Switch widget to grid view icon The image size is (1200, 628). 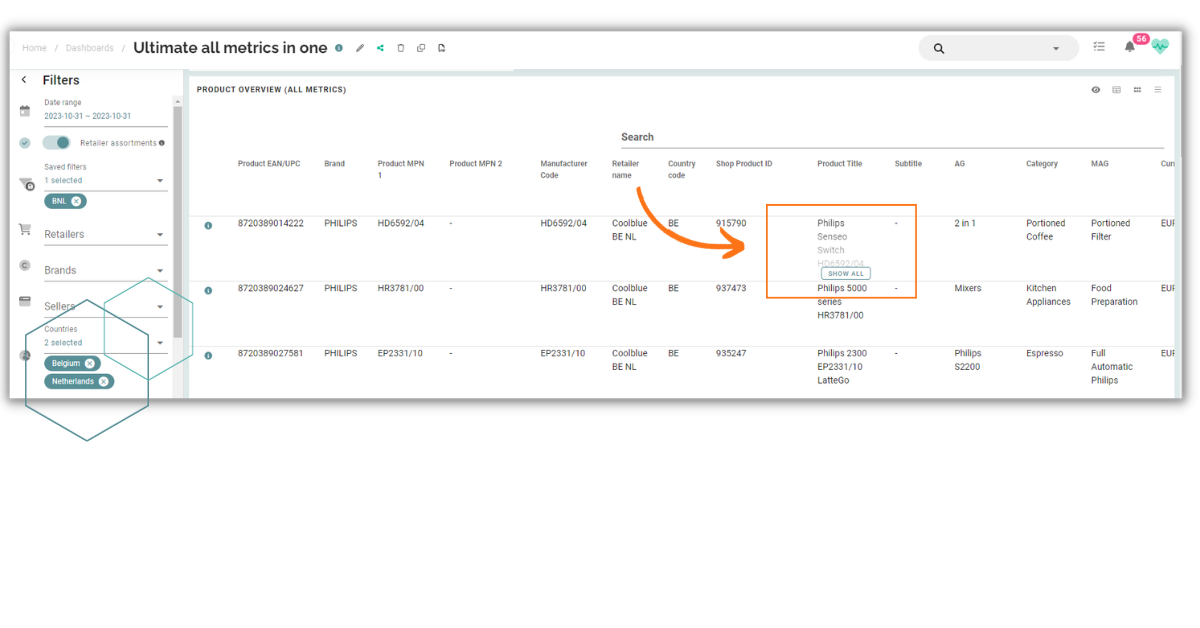click(1137, 90)
